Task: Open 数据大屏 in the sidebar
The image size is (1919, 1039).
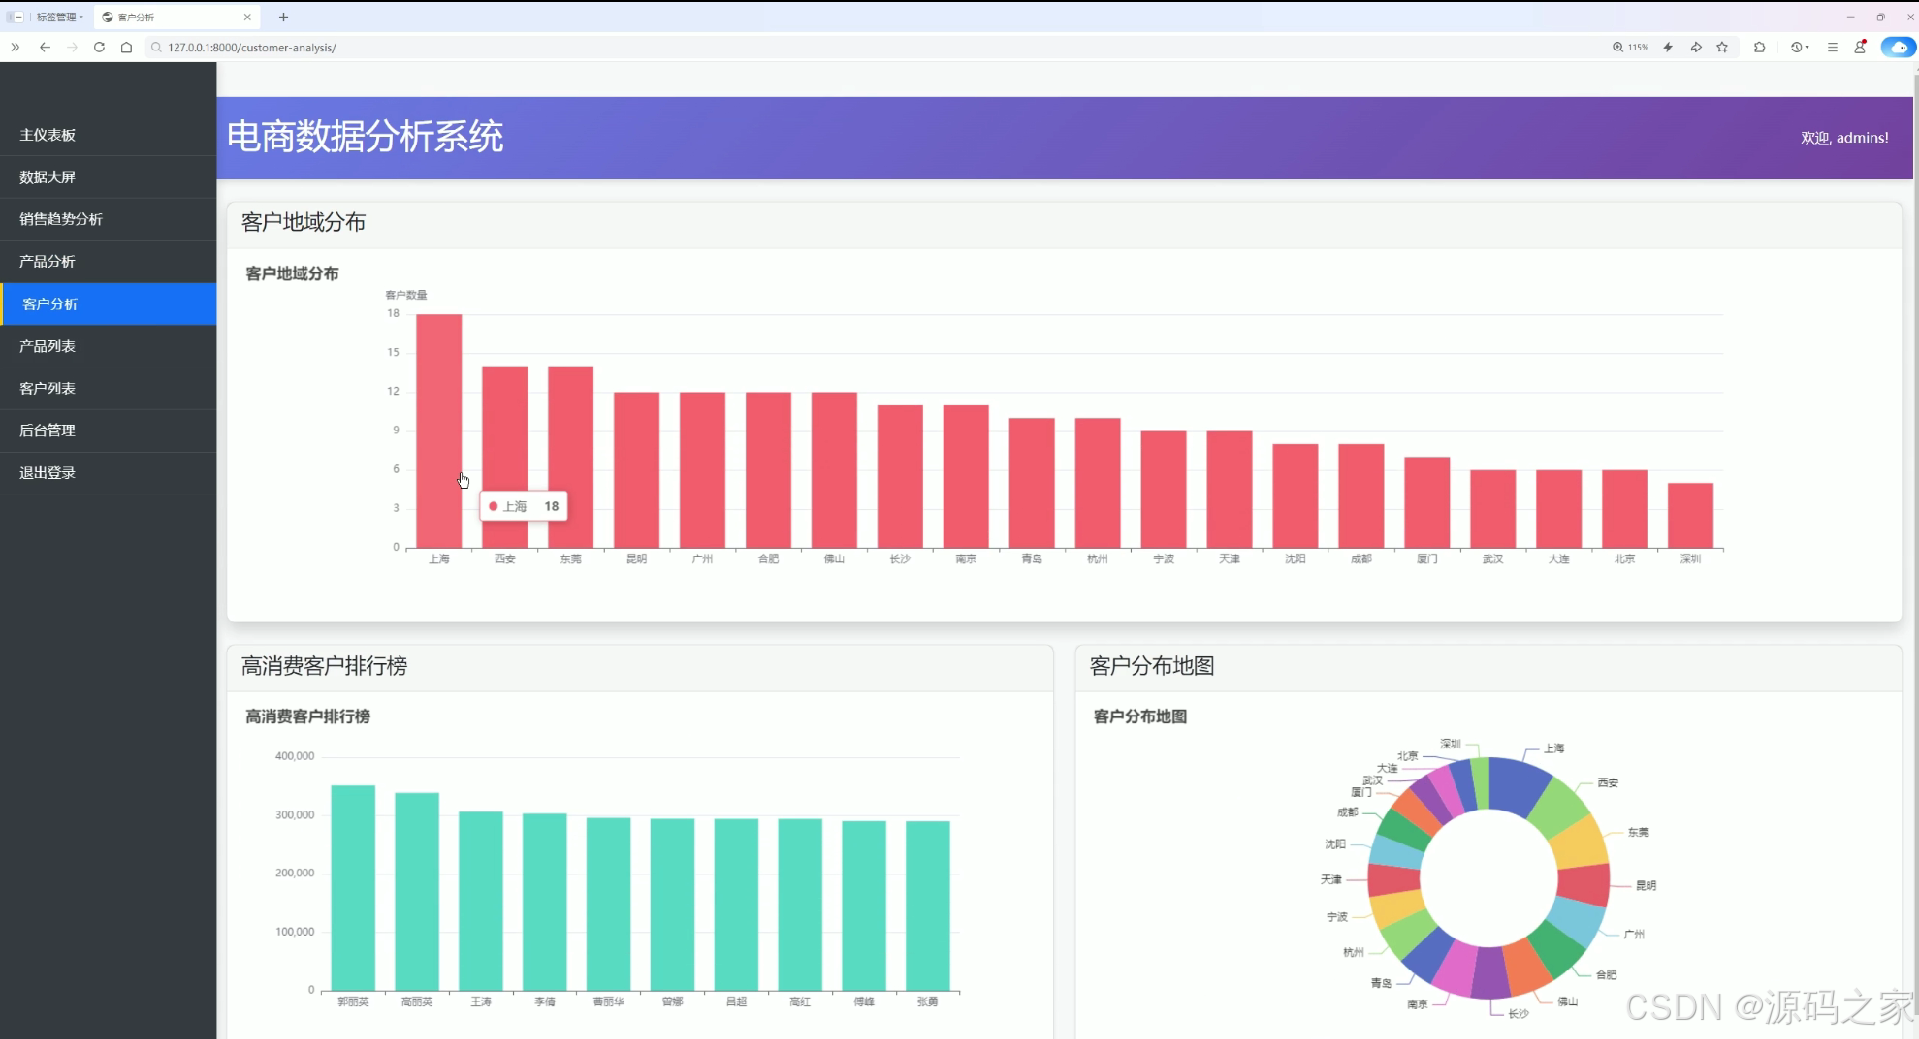Action: tap(108, 177)
